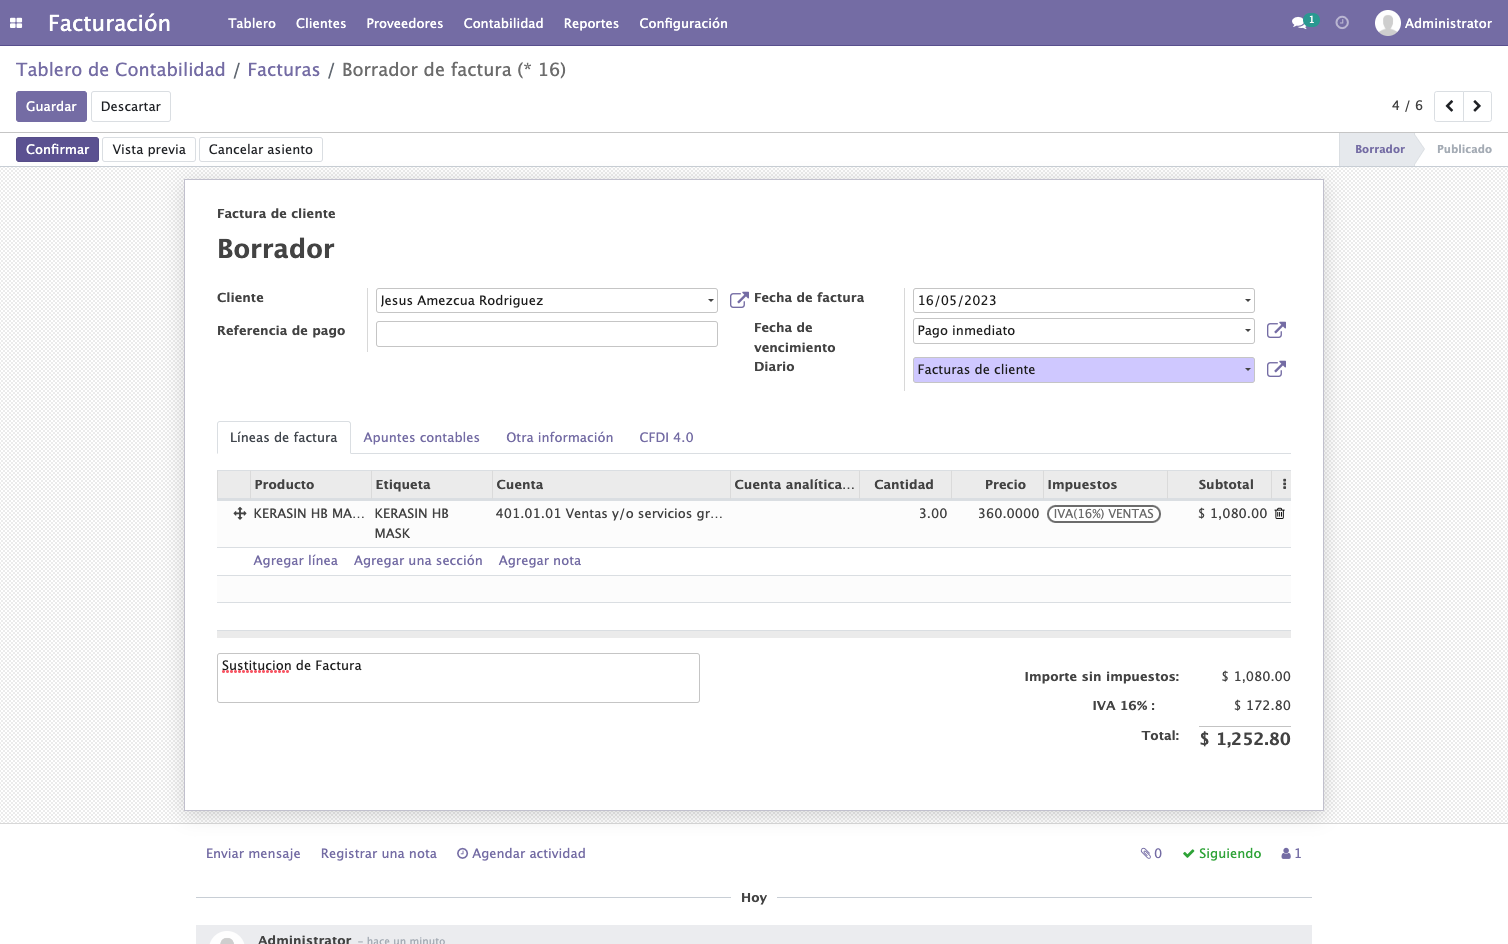Click the Confirmar button

[x=57, y=150]
